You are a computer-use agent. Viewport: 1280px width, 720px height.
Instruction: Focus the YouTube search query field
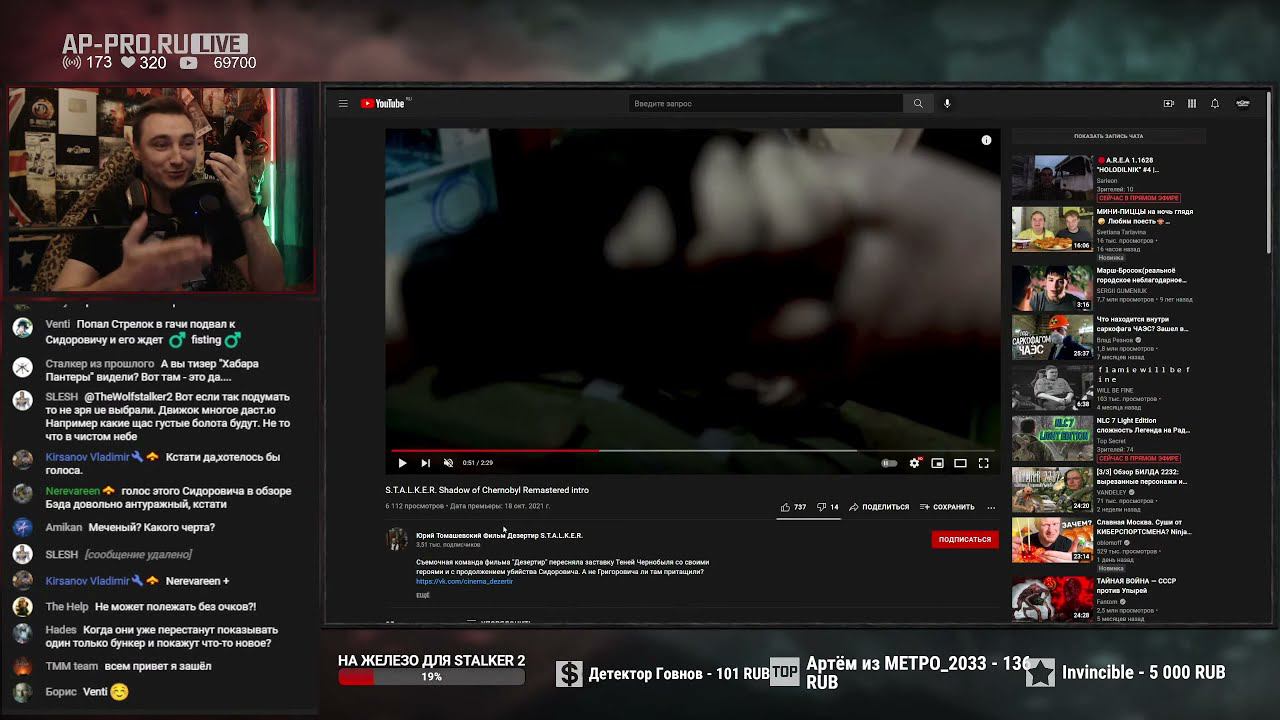click(766, 104)
